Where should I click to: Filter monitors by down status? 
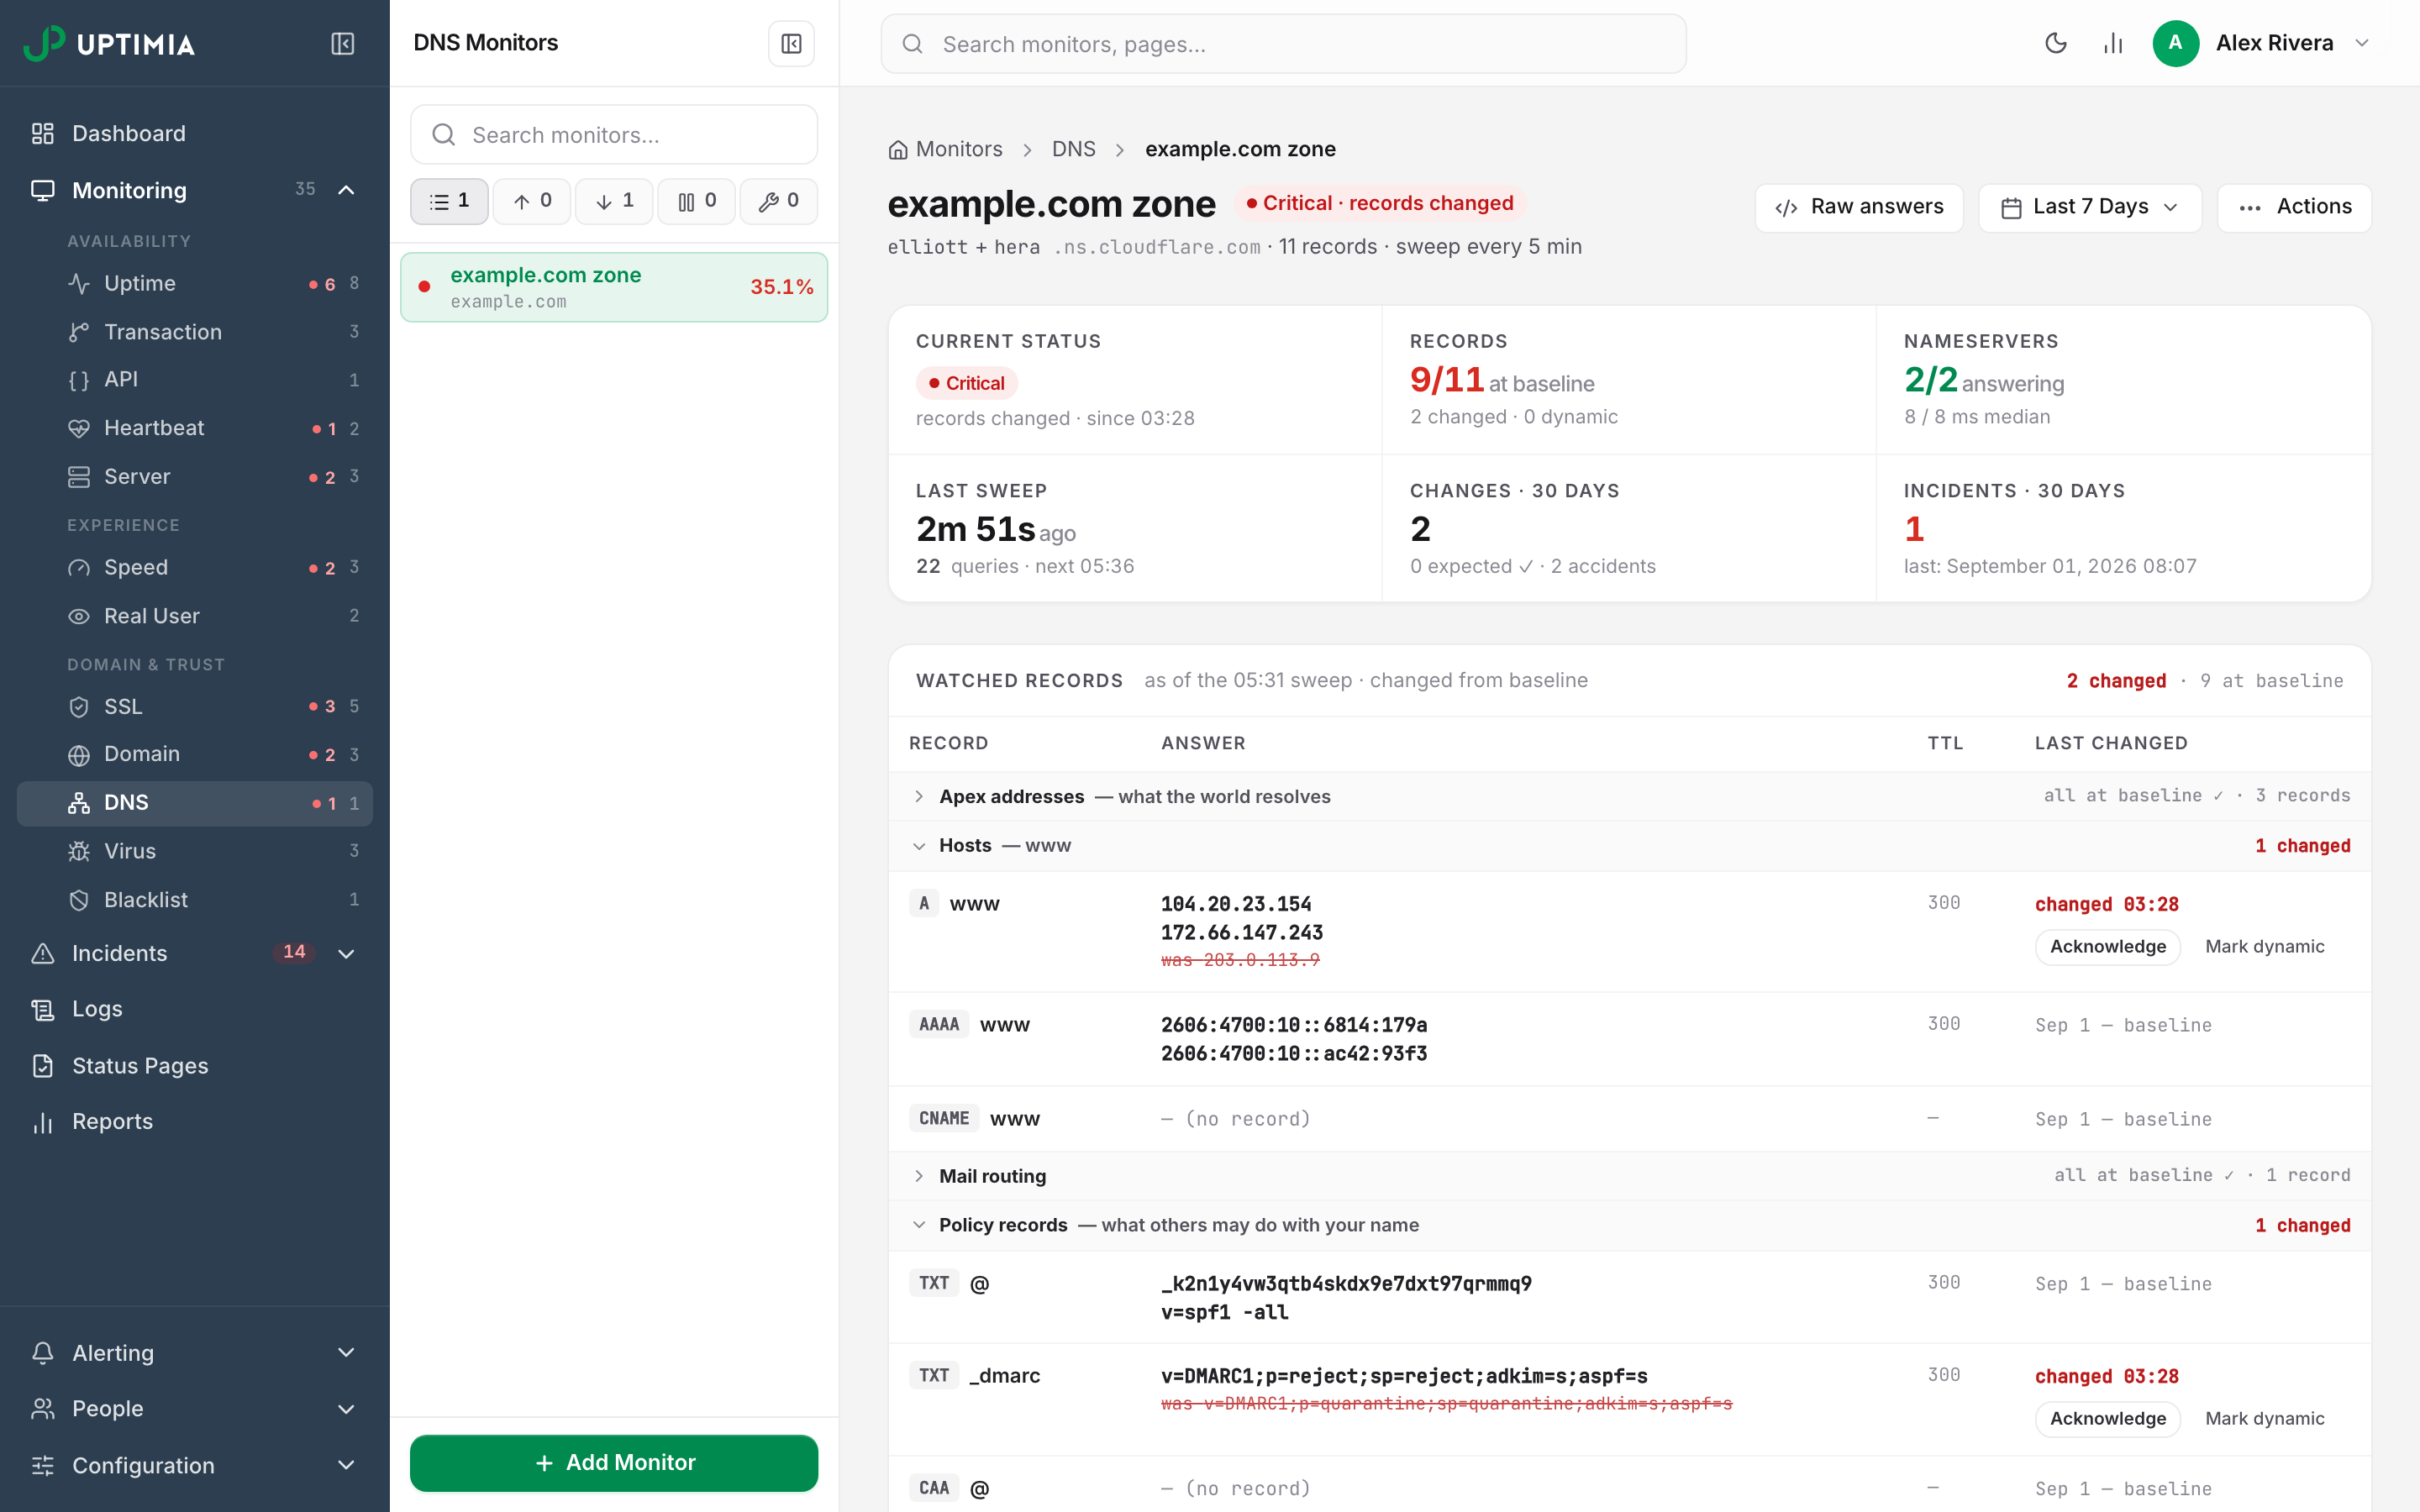pyautogui.click(x=614, y=202)
